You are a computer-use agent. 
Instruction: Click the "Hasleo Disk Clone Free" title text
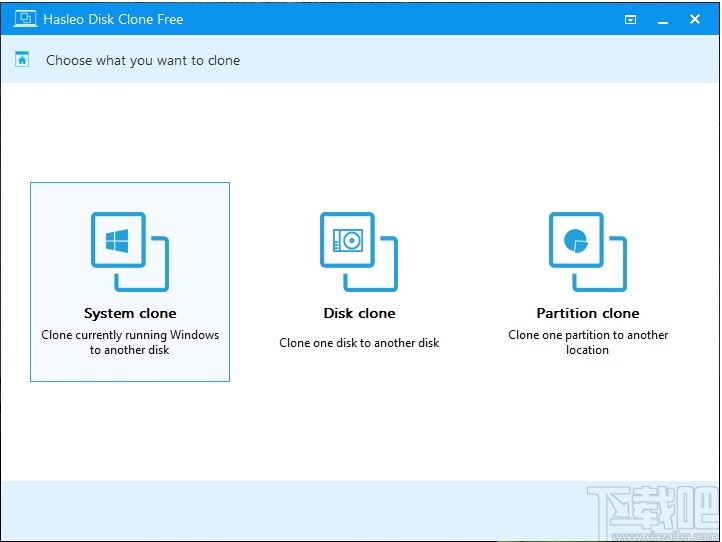pyautogui.click(x=113, y=19)
